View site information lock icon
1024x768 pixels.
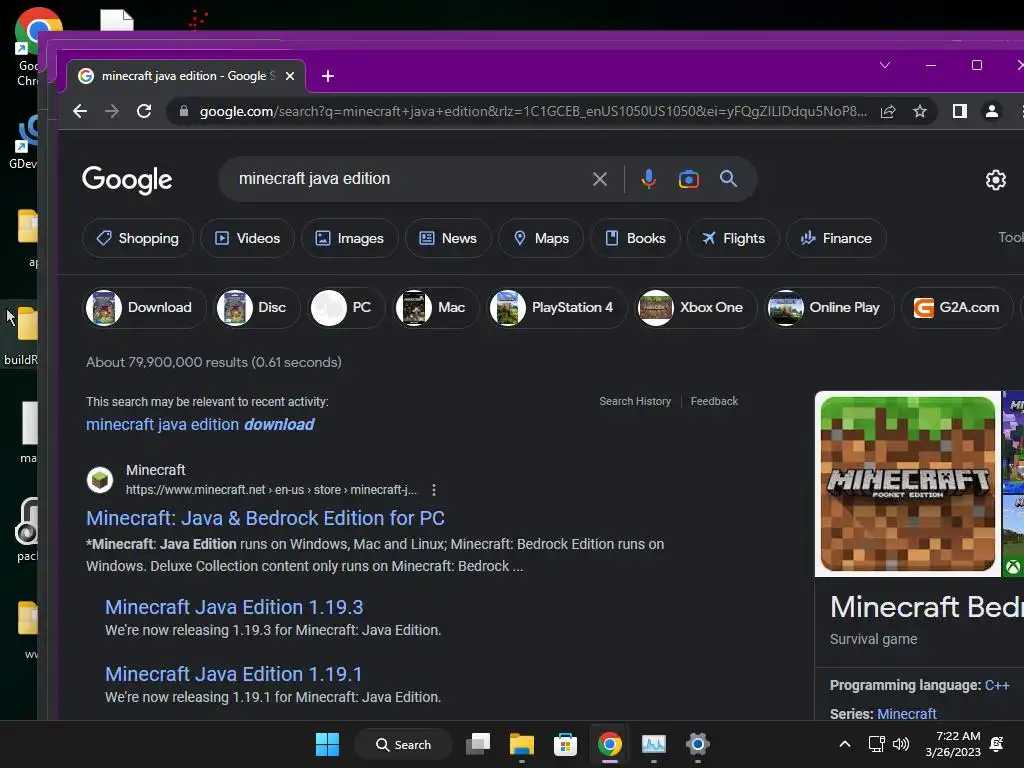pos(184,111)
